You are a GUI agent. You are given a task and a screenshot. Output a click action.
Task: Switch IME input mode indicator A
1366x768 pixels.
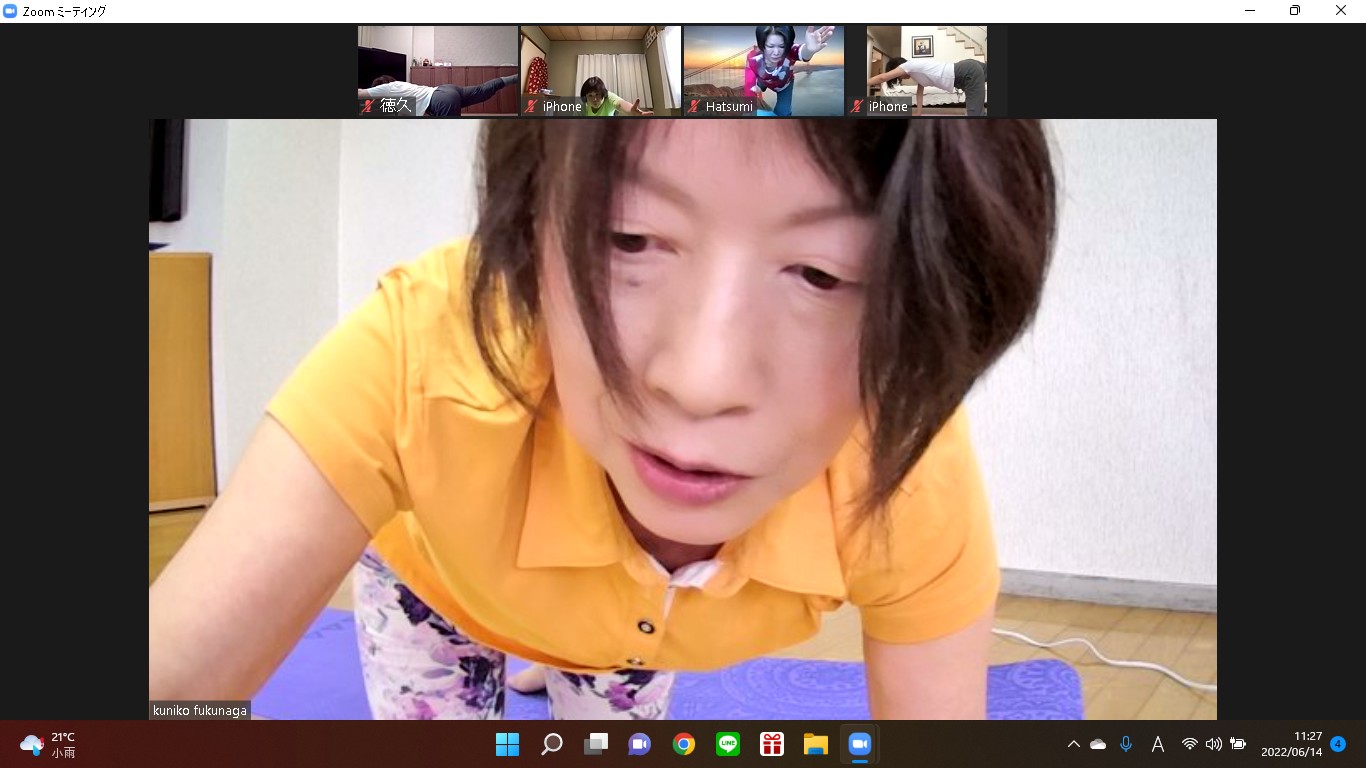click(1158, 744)
